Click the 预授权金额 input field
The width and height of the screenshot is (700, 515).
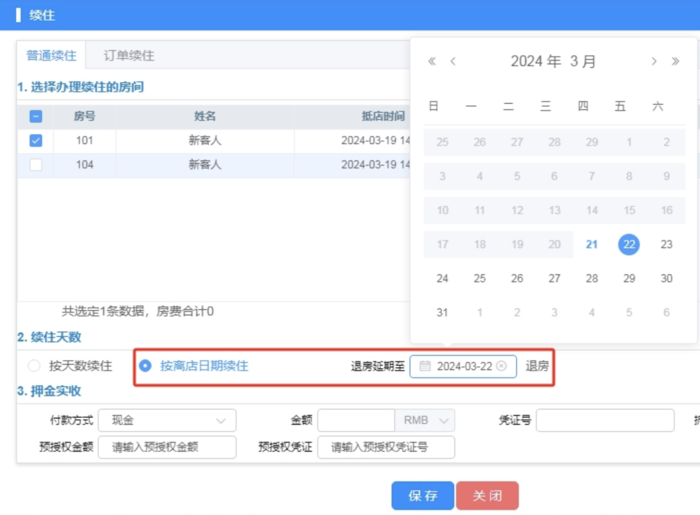tap(167, 447)
